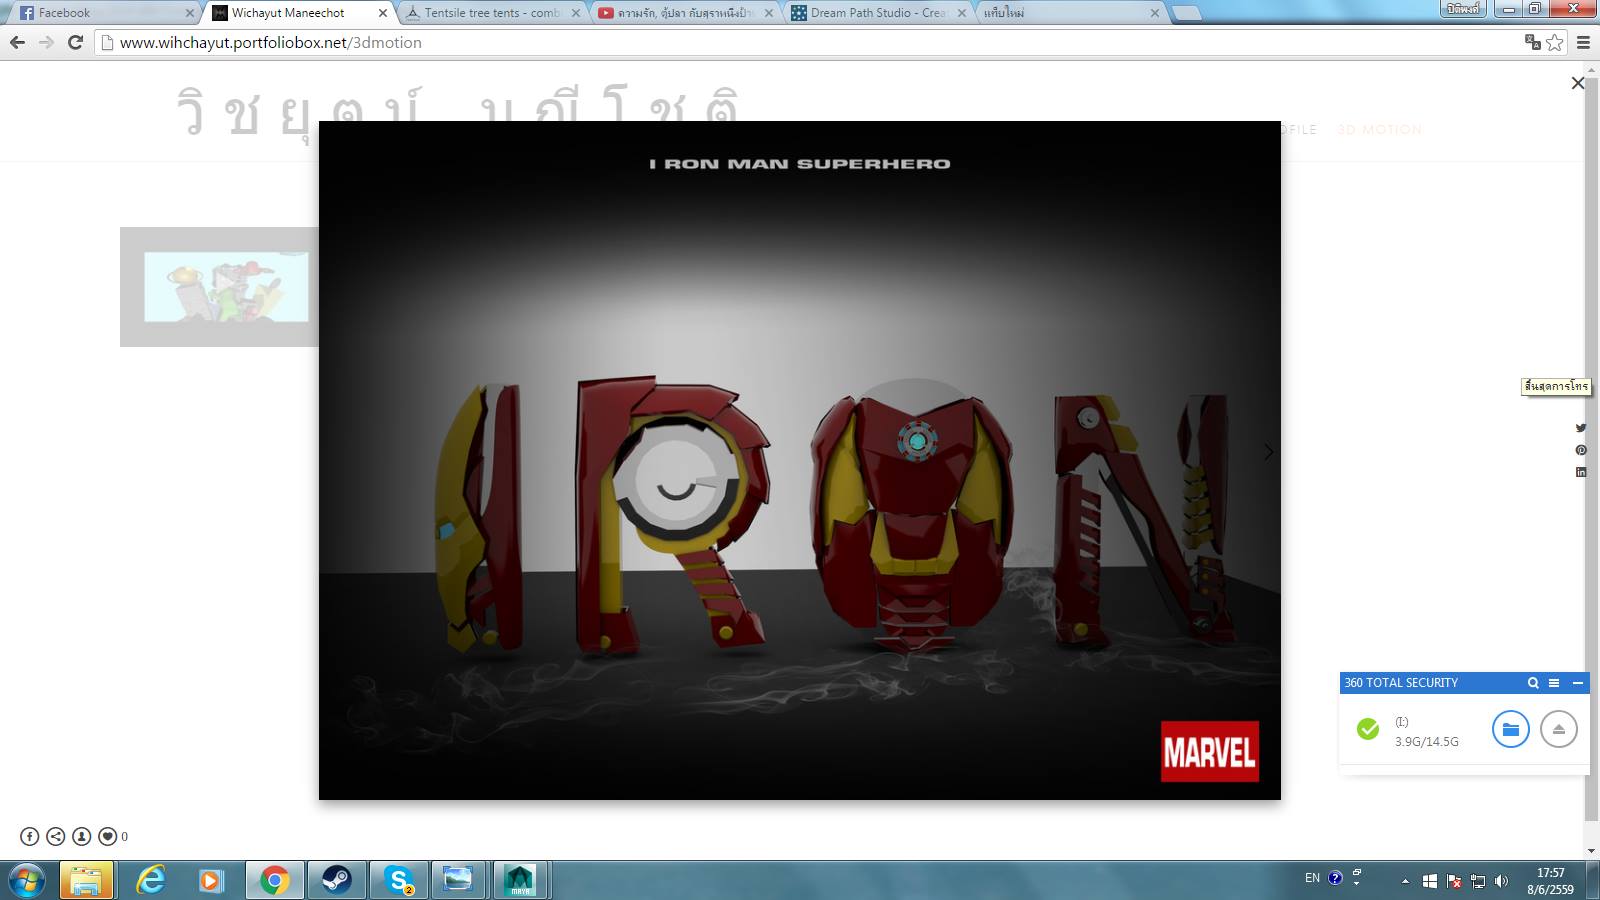Like the page with the heart icon
The image size is (1600, 900).
[x=108, y=836]
